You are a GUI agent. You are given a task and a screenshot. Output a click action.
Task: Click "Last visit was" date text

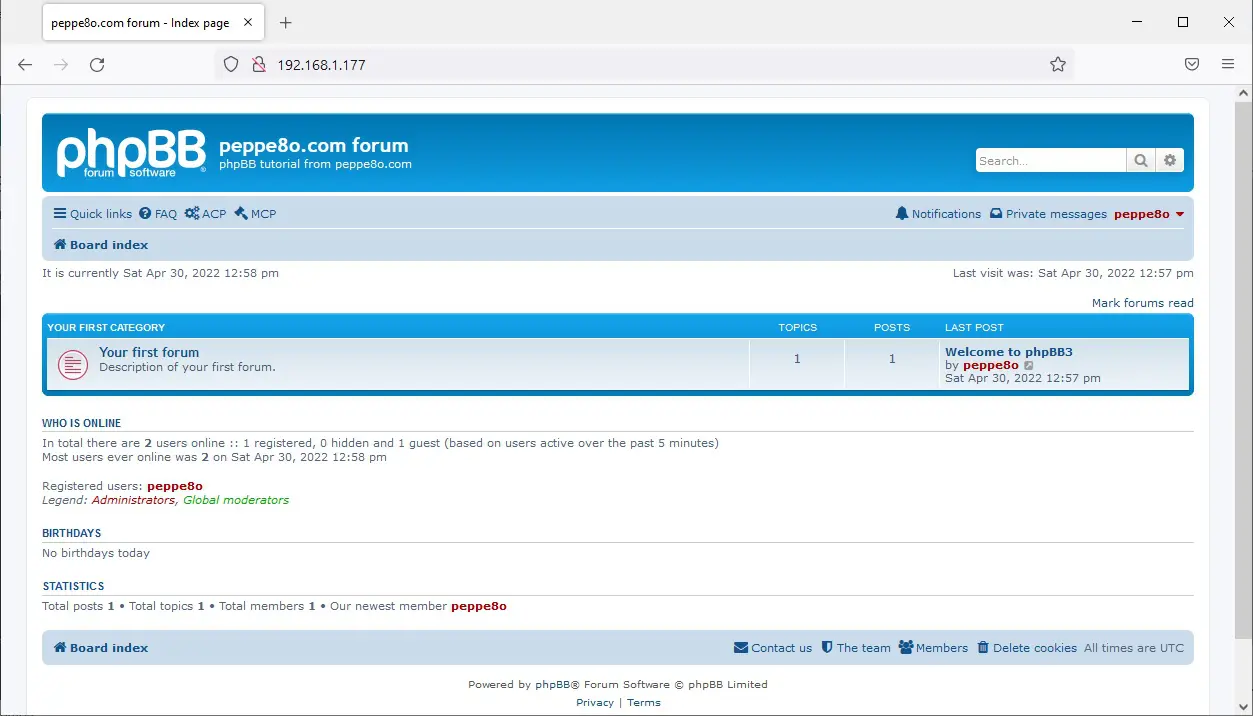(1073, 273)
